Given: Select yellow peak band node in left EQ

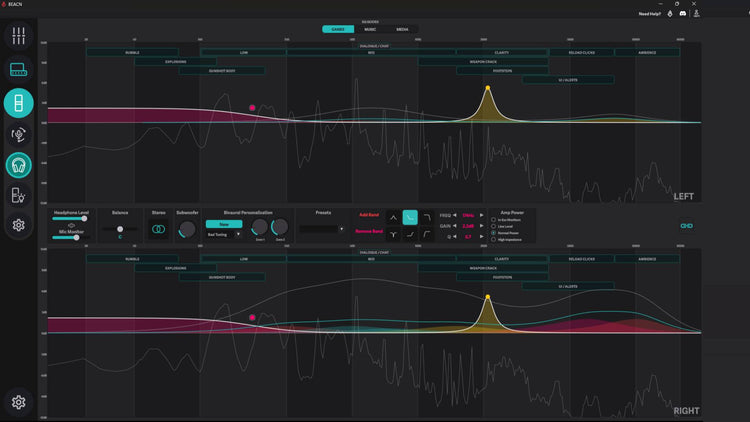Looking at the screenshot, I should pos(487,88).
